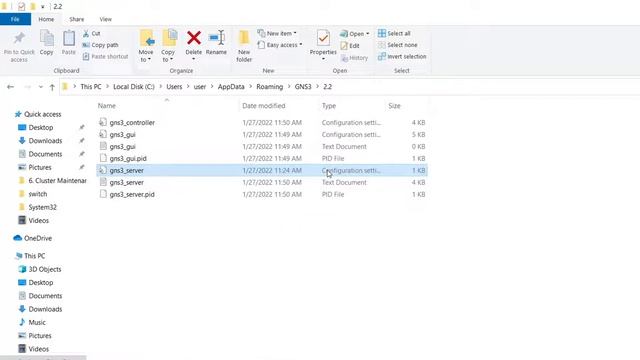Image resolution: width=640 pixels, height=360 pixels.
Task: Click the Paste ribbon icon
Action: (x=69, y=39)
